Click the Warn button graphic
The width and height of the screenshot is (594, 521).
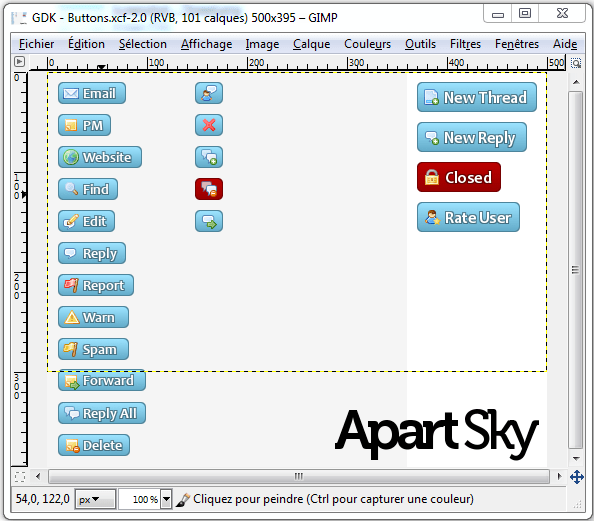click(93, 317)
